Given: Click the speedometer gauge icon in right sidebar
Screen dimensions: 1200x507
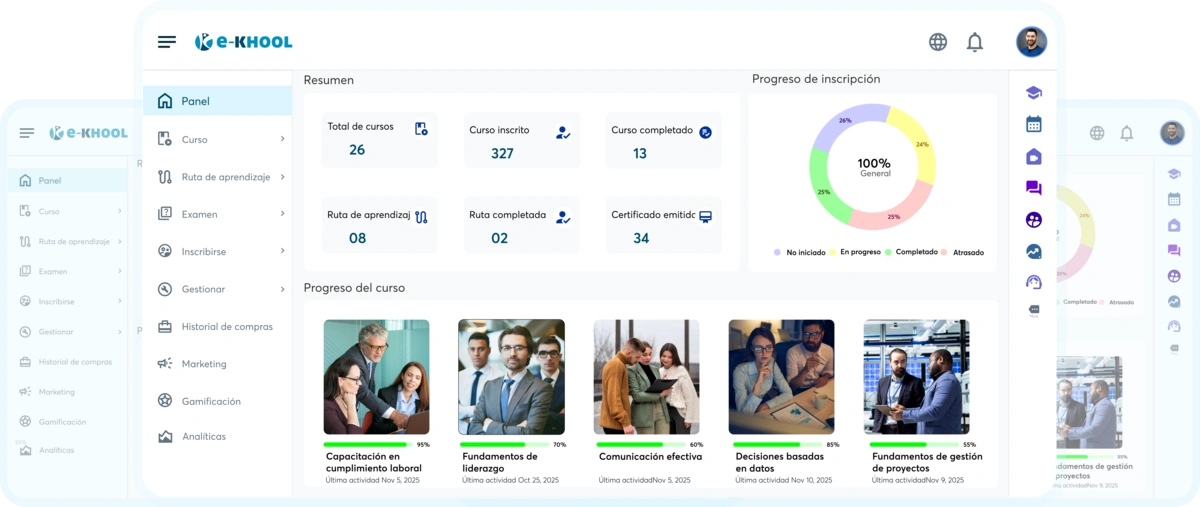Looking at the screenshot, I should [x=1034, y=282].
